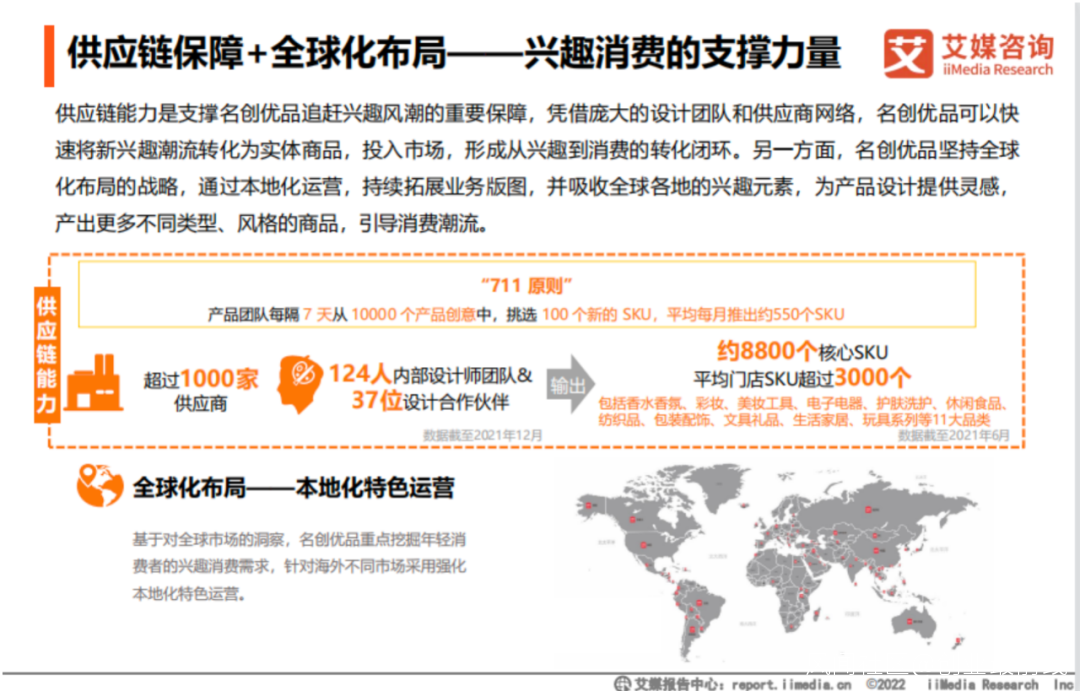Click the 数据截至2021年6月 note
Screen dimensions: 1080x691
click(x=953, y=435)
